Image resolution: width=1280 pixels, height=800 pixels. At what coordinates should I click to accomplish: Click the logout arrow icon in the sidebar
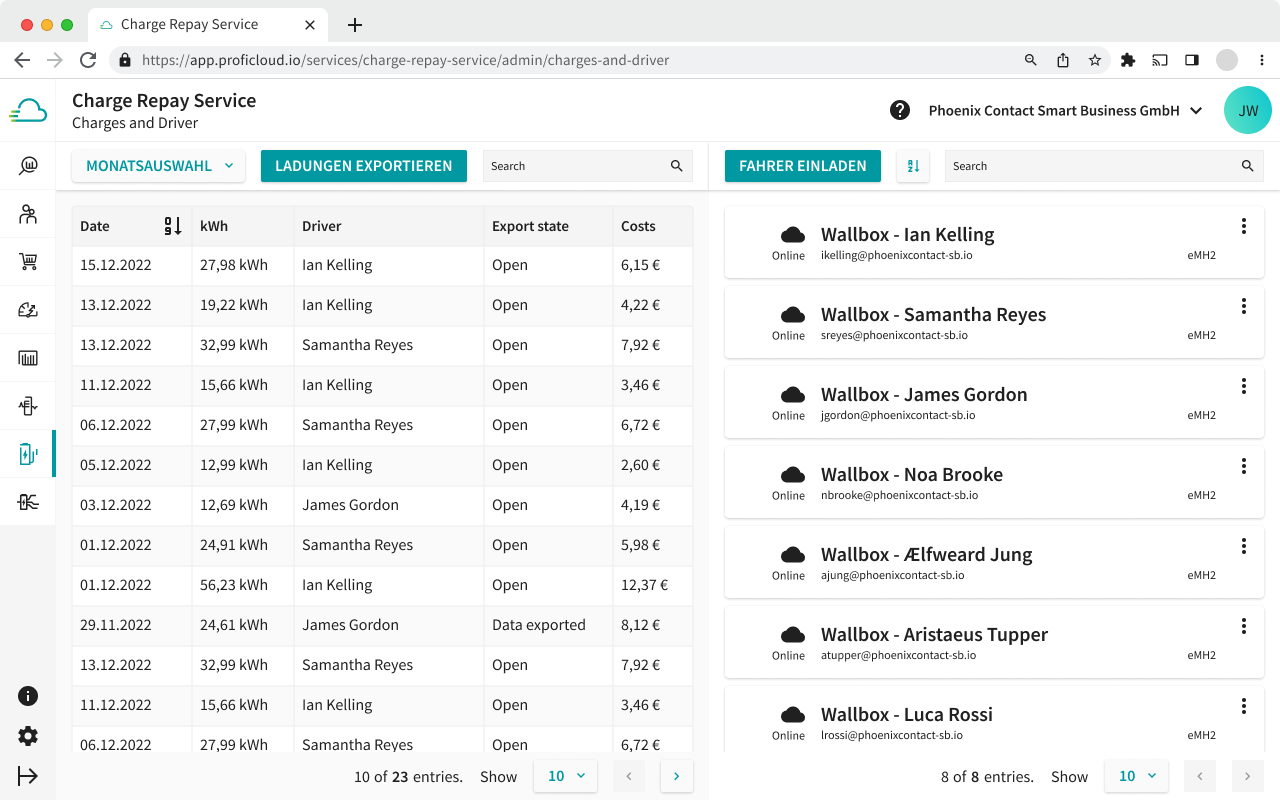[27, 775]
